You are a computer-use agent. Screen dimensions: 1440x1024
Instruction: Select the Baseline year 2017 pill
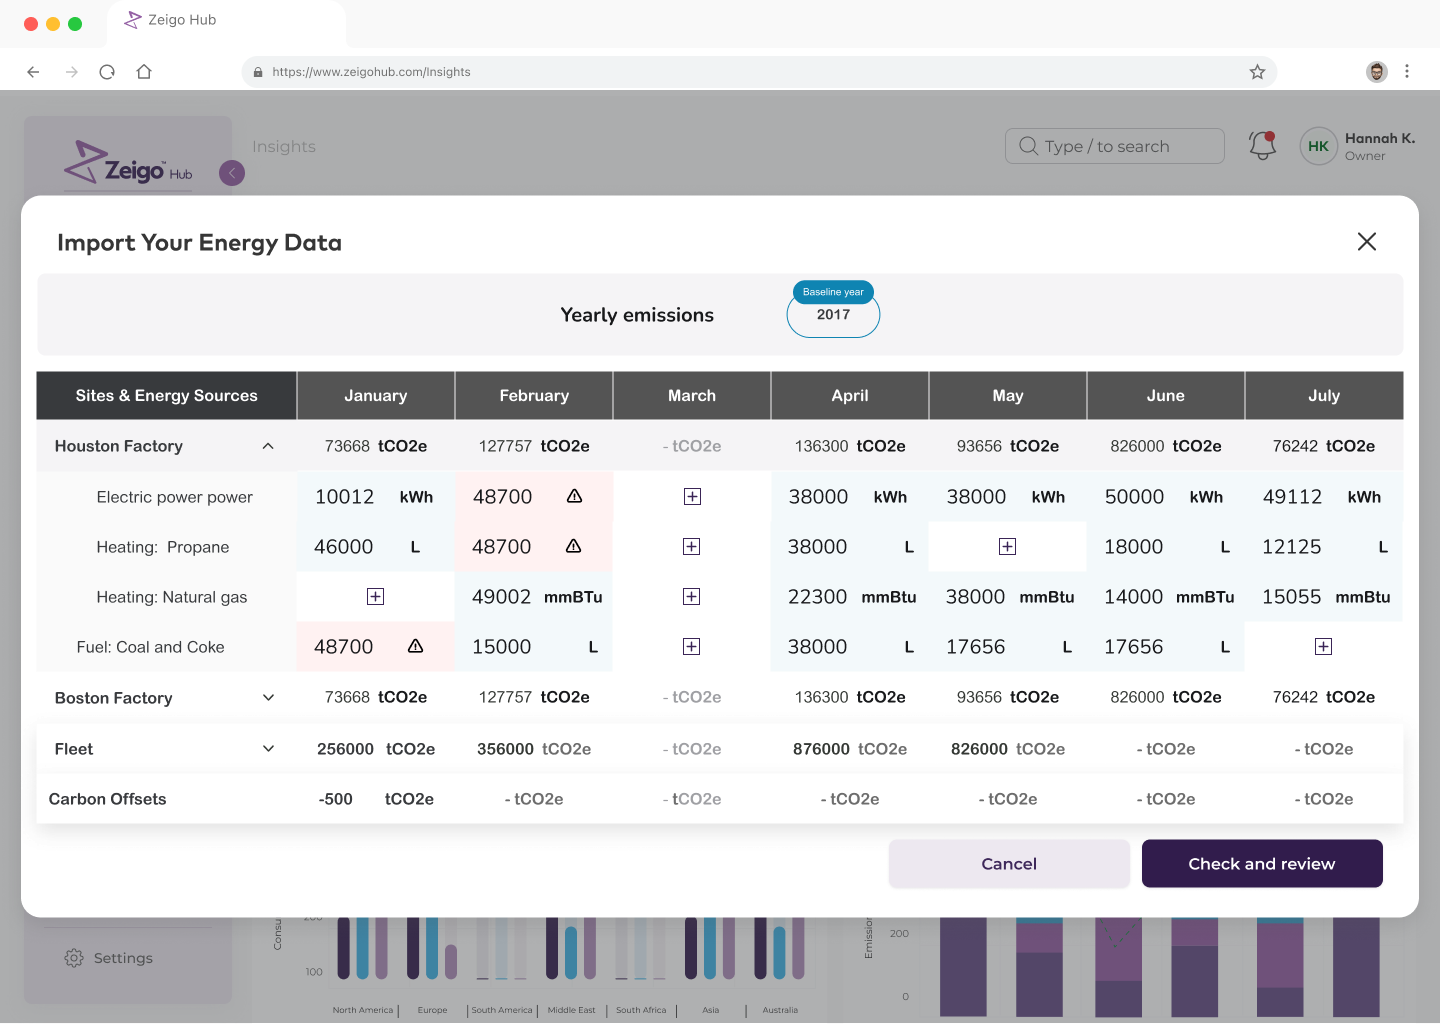[x=833, y=310]
